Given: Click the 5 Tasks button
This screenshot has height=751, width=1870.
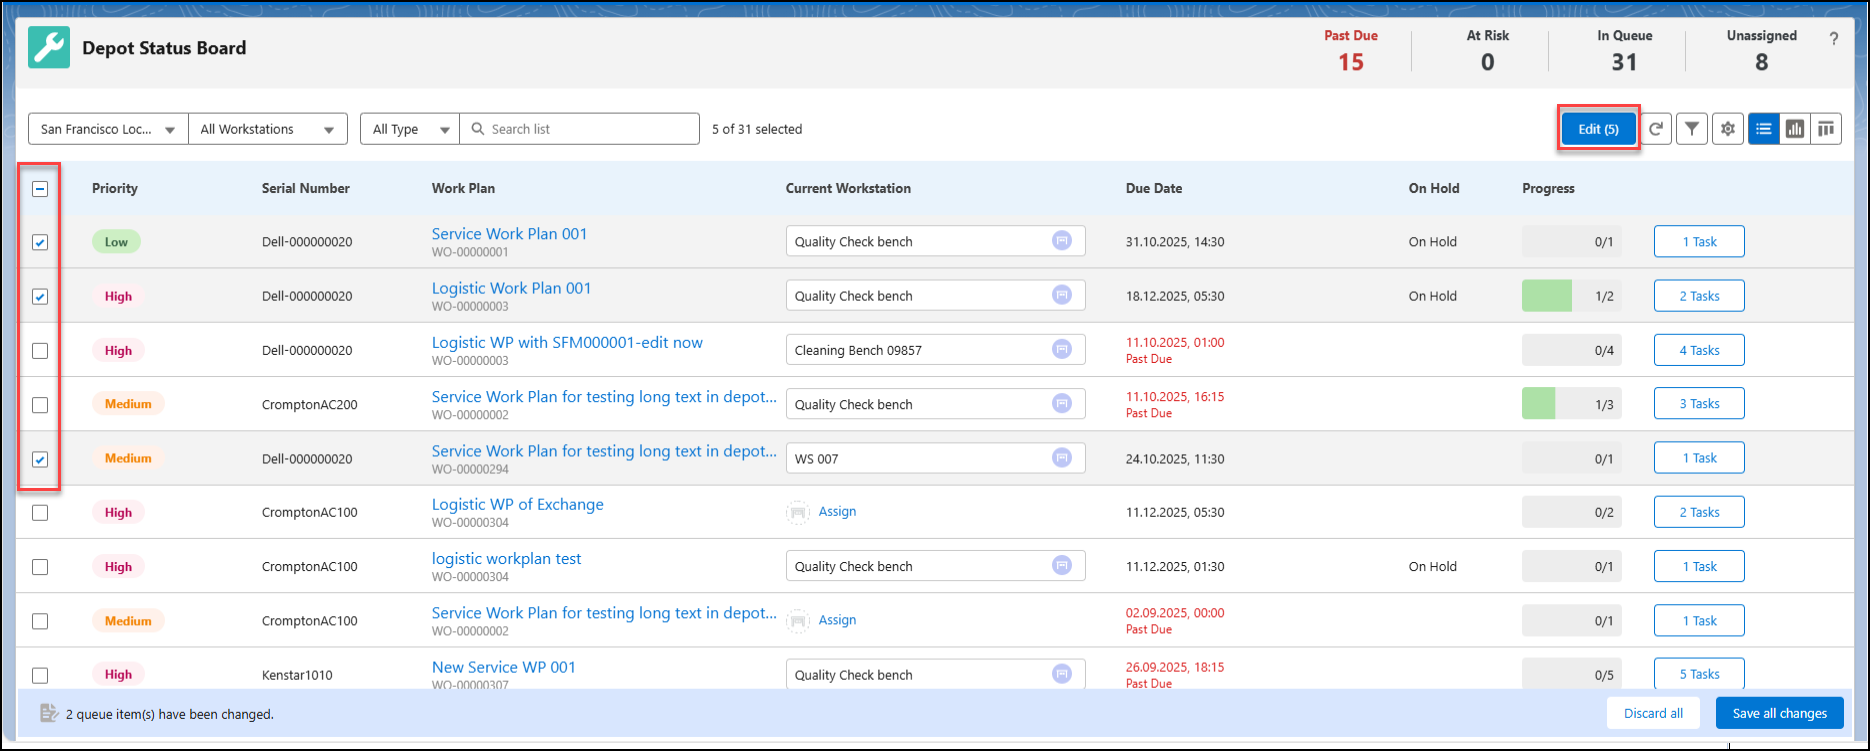Looking at the screenshot, I should [1699, 674].
